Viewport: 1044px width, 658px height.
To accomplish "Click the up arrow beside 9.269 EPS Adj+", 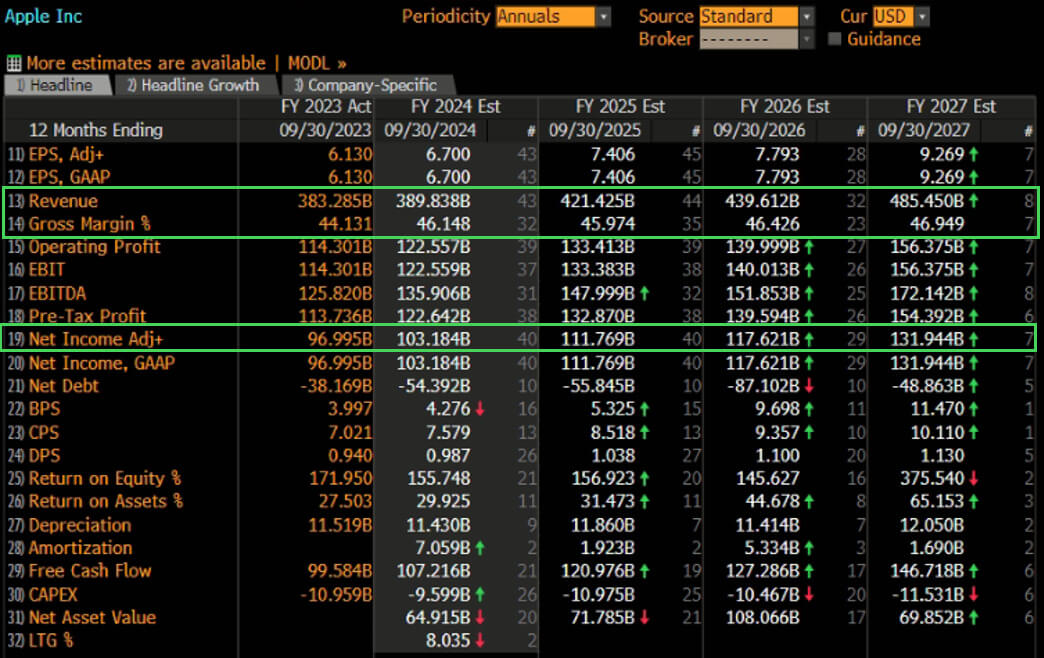I will pos(973,155).
